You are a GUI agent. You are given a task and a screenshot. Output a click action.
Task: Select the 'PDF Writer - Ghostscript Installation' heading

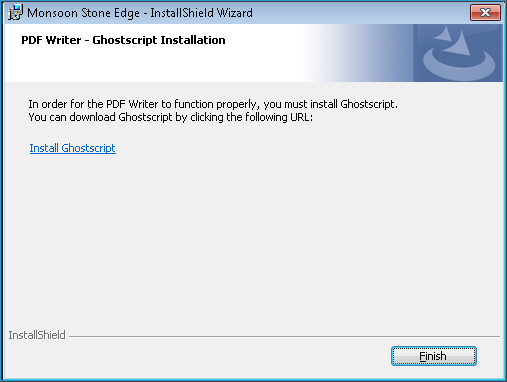tap(123, 40)
